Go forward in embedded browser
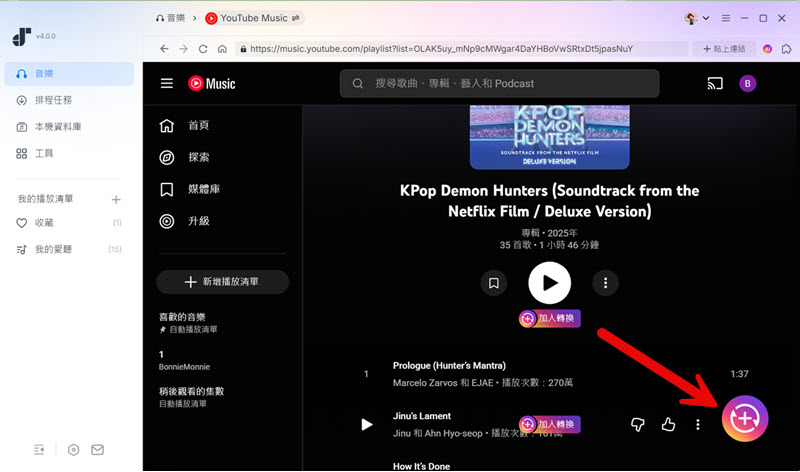Image resolution: width=800 pixels, height=472 pixels. click(x=184, y=49)
